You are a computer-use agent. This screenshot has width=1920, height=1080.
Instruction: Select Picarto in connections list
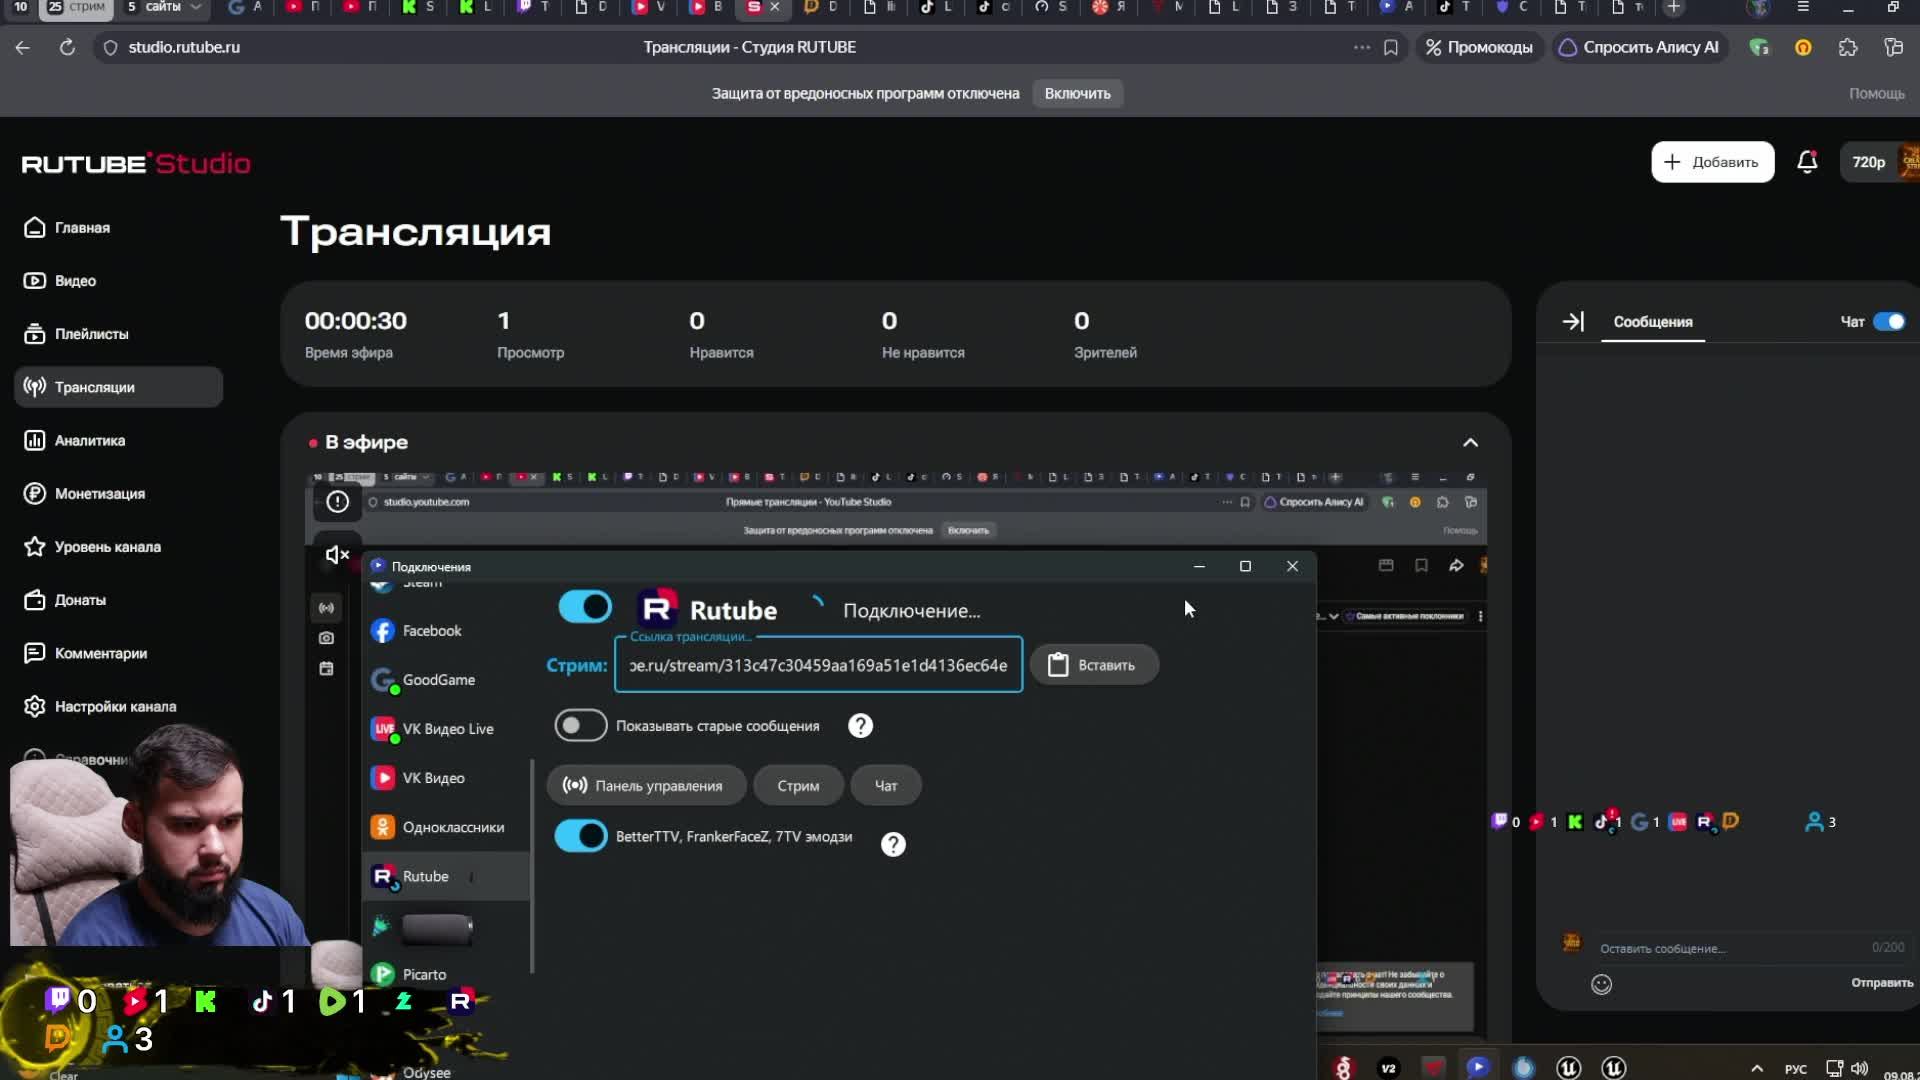tap(446, 974)
